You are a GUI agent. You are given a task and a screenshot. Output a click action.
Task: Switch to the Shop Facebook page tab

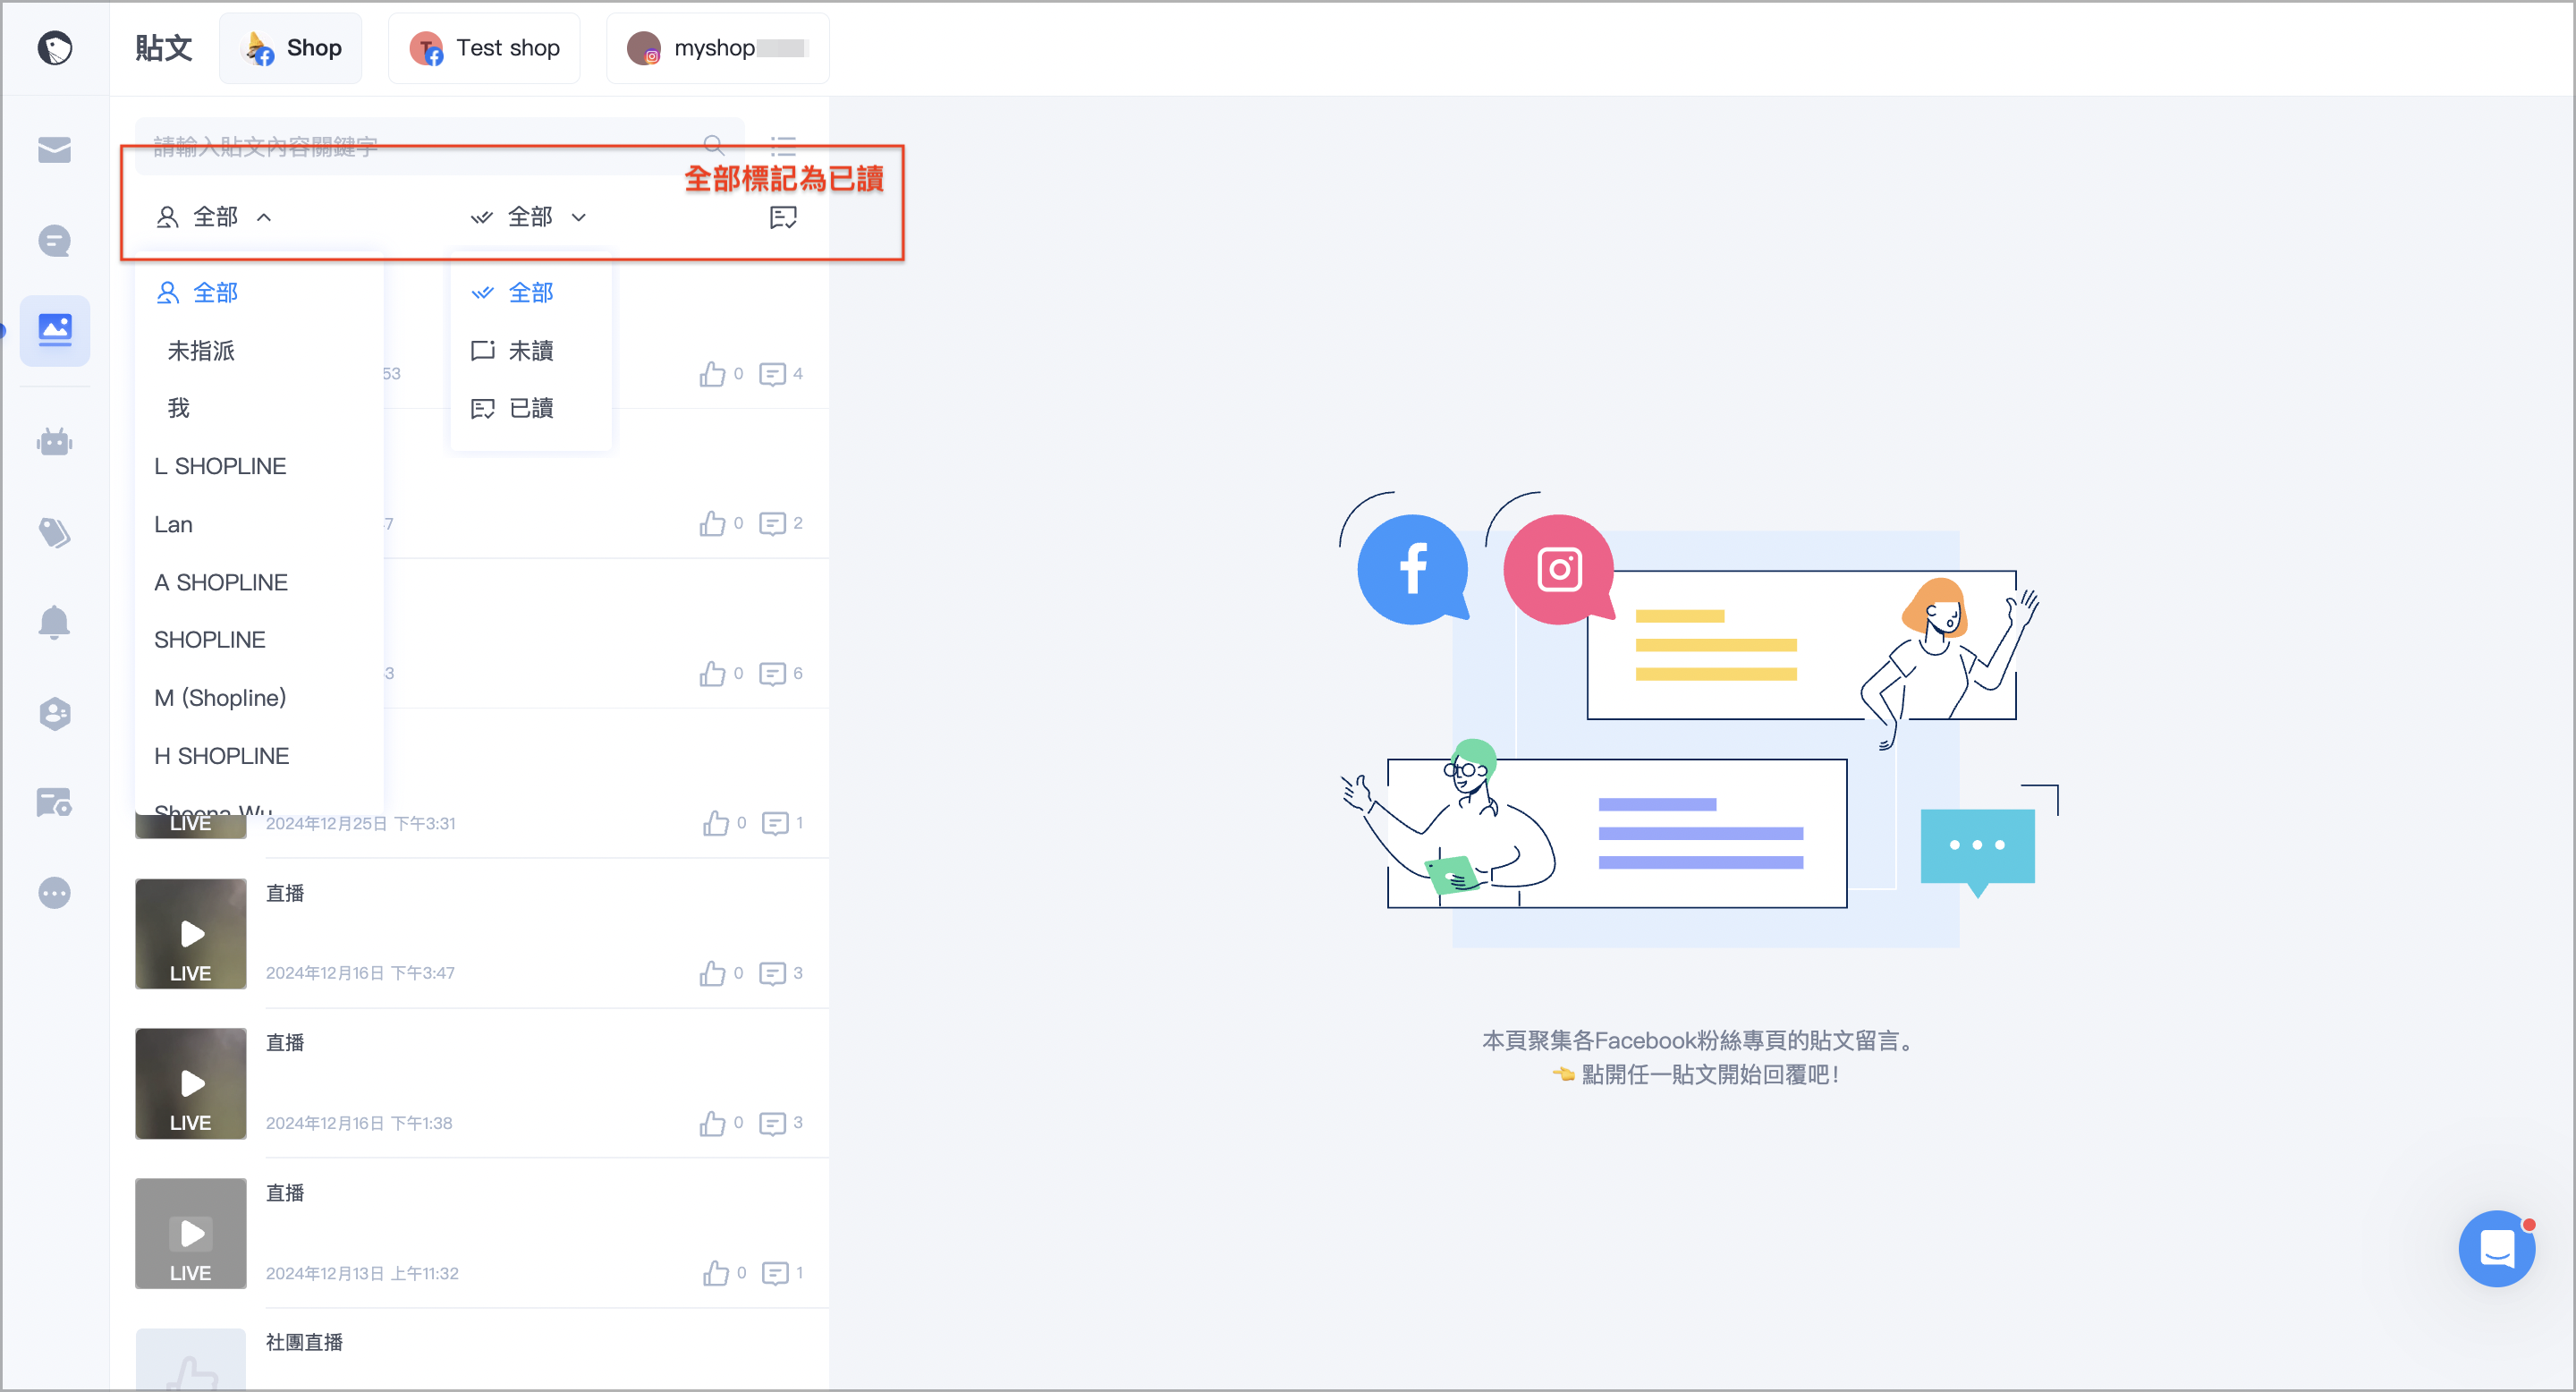pos(291,48)
